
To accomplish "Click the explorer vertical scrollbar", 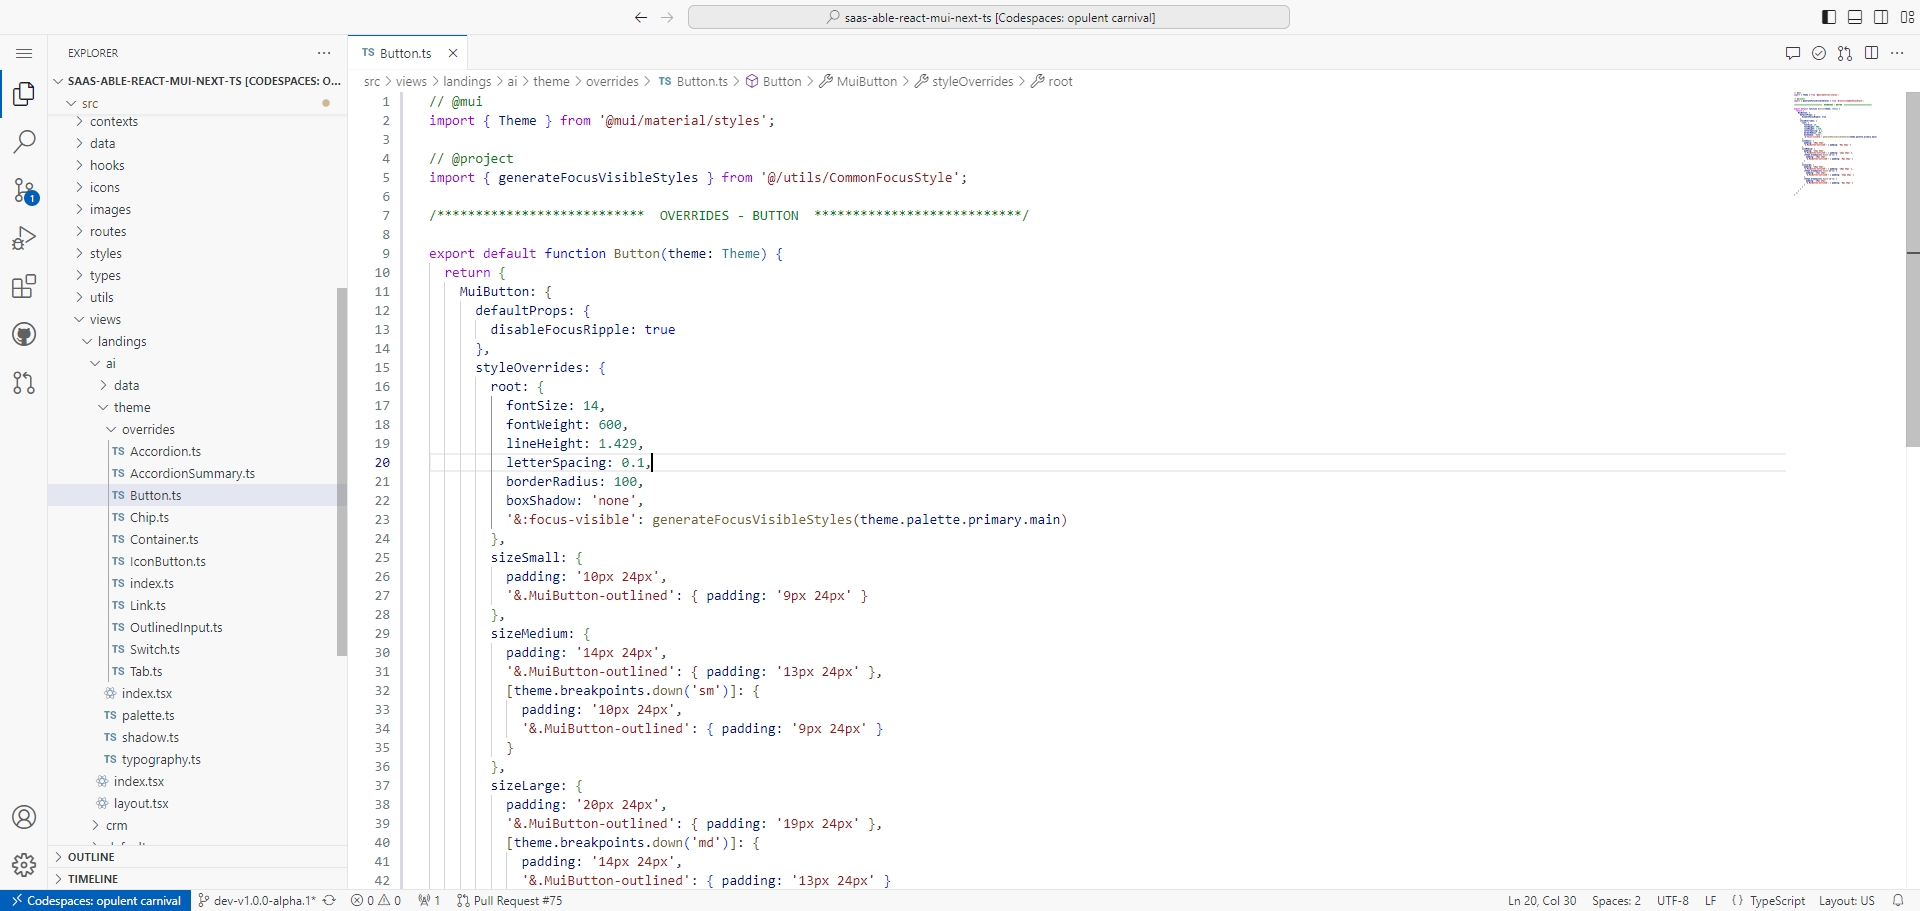I will coord(341,470).
